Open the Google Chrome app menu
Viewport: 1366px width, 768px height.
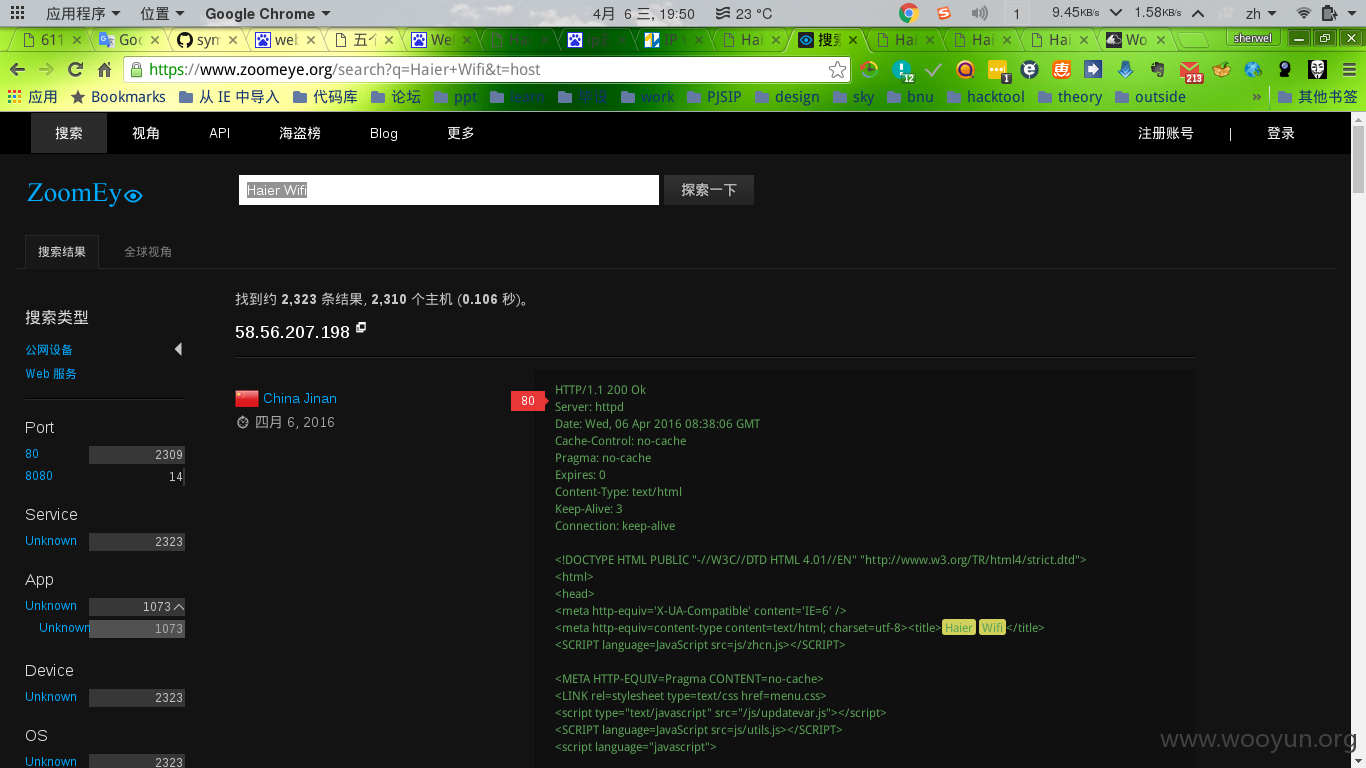coord(267,13)
